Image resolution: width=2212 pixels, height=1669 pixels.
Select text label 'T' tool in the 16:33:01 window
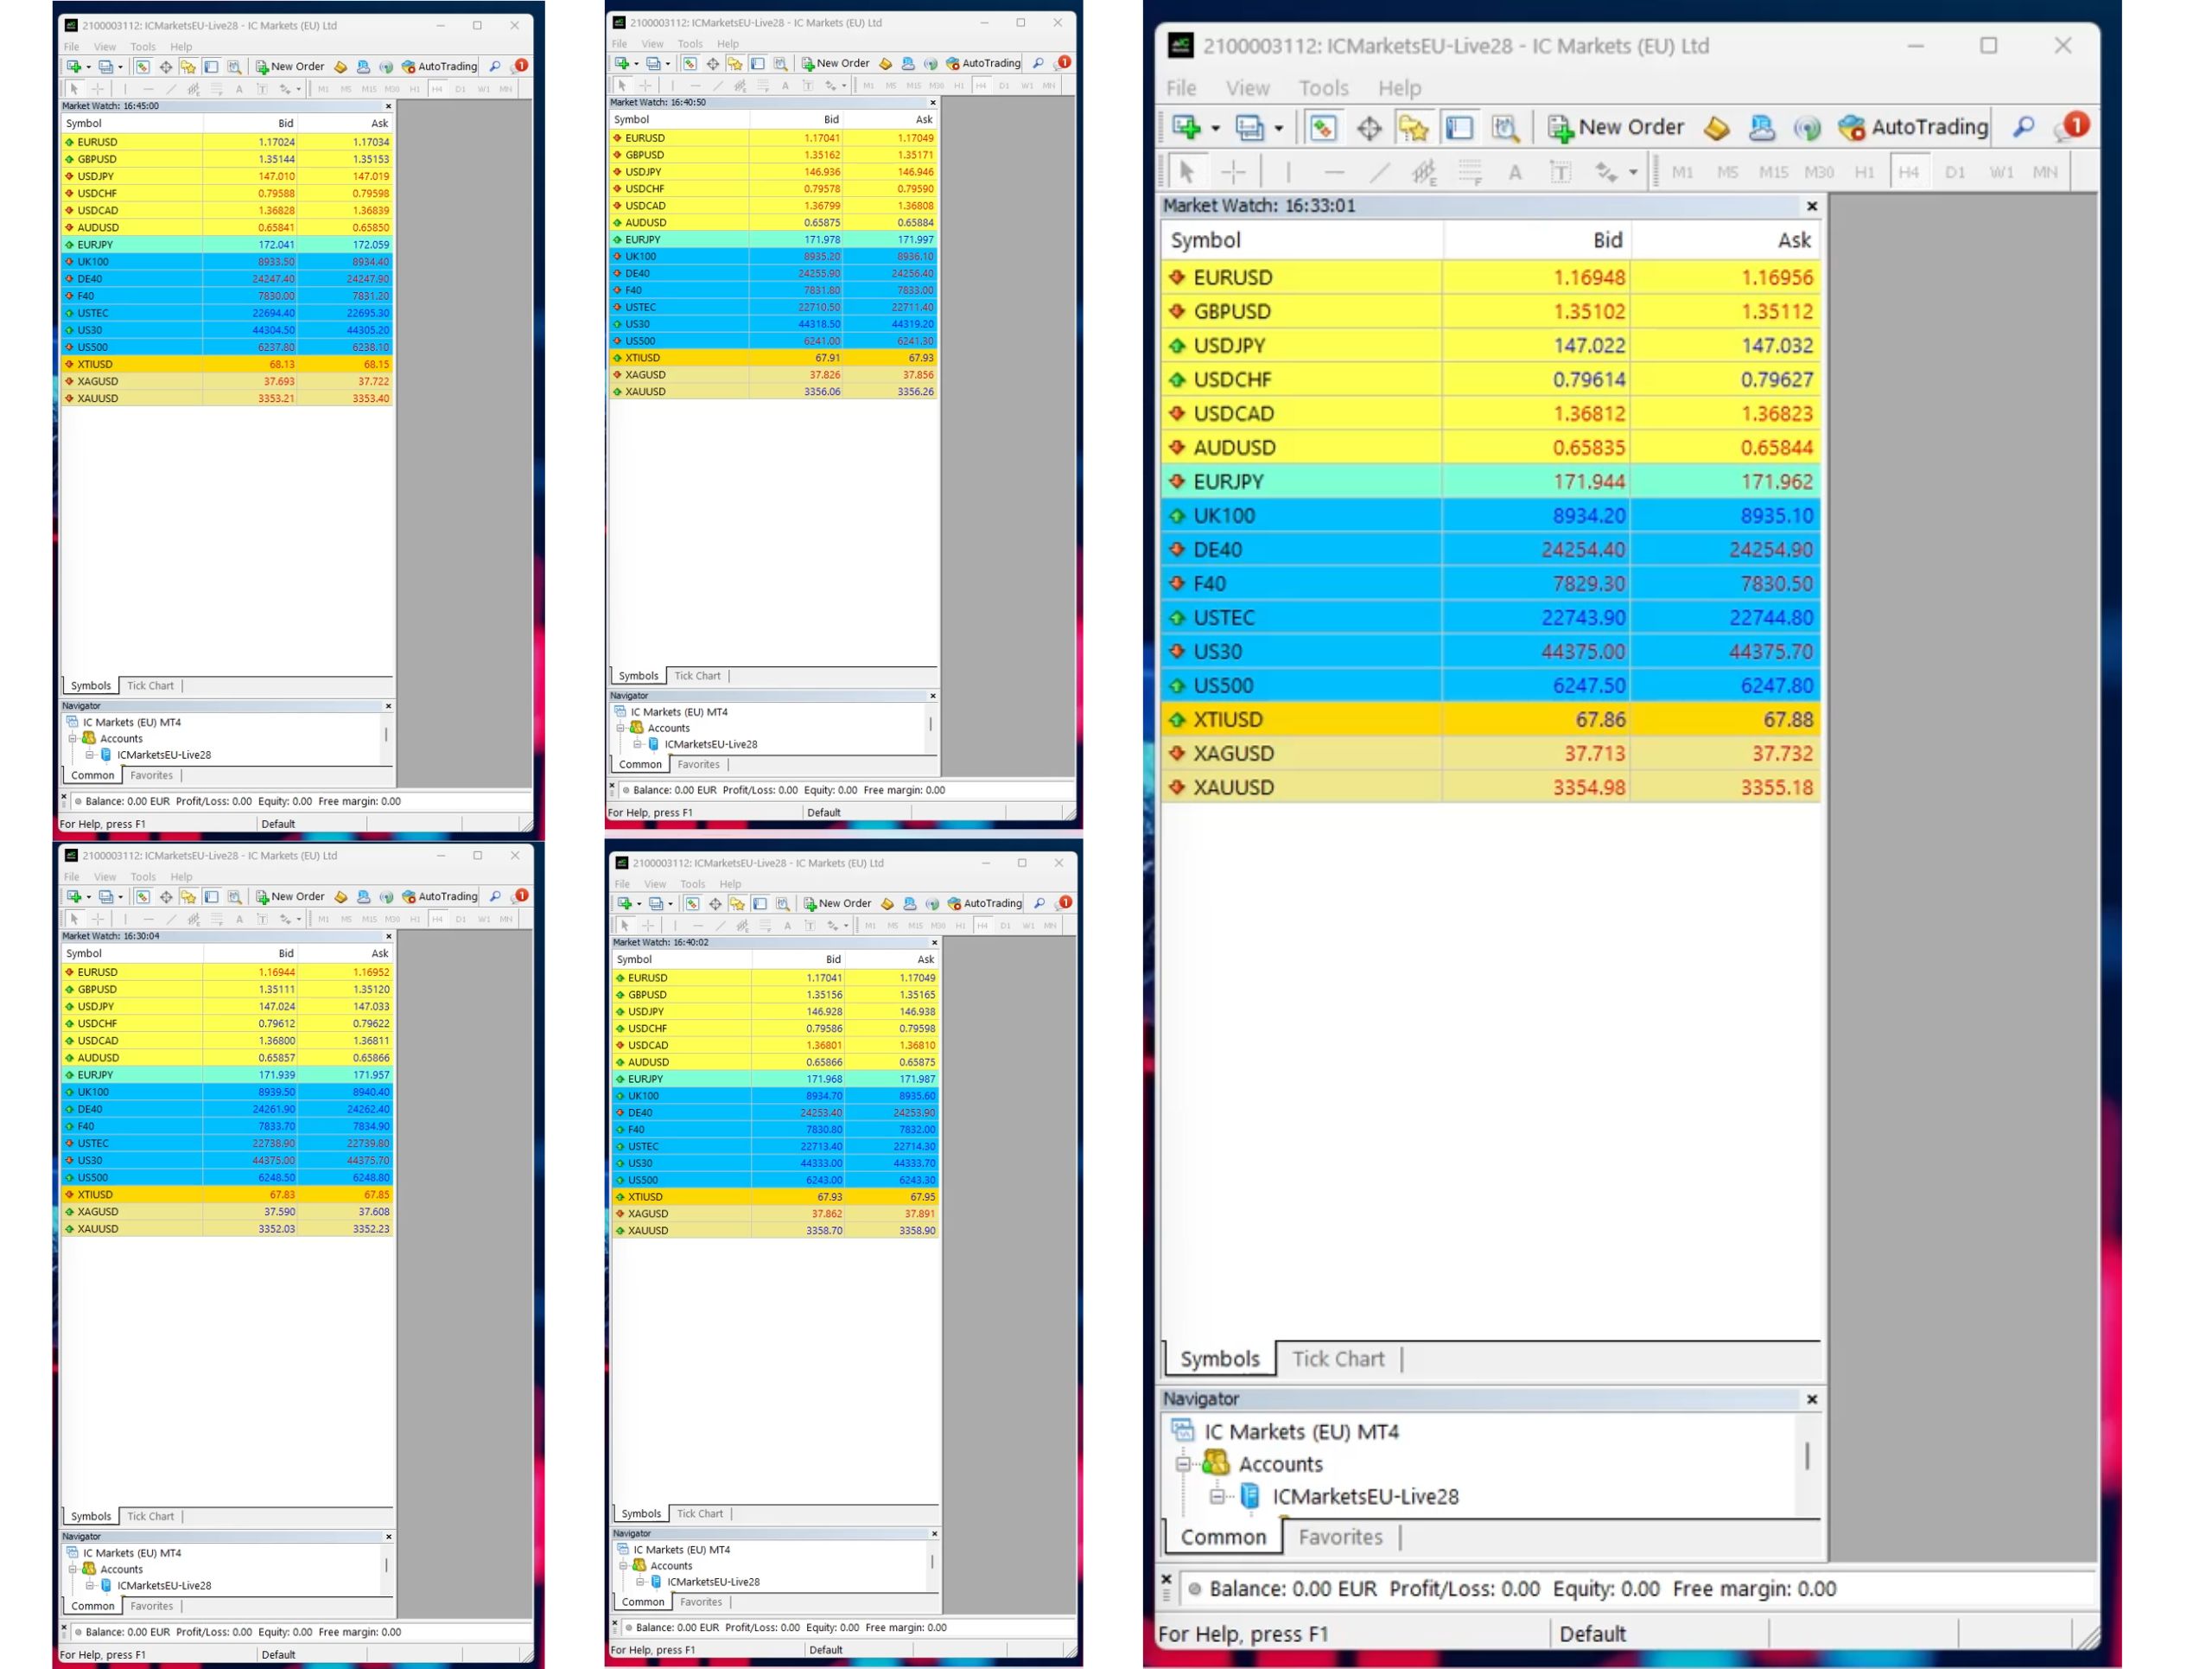[1561, 172]
